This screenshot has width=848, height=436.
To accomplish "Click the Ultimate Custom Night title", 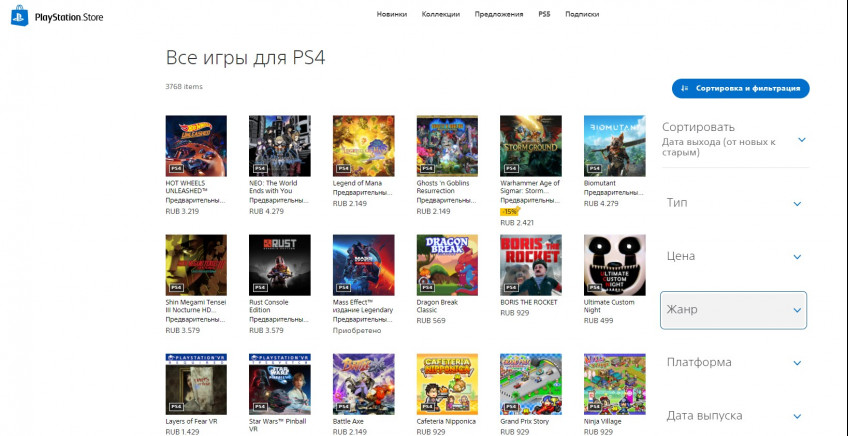I will click(x=609, y=306).
